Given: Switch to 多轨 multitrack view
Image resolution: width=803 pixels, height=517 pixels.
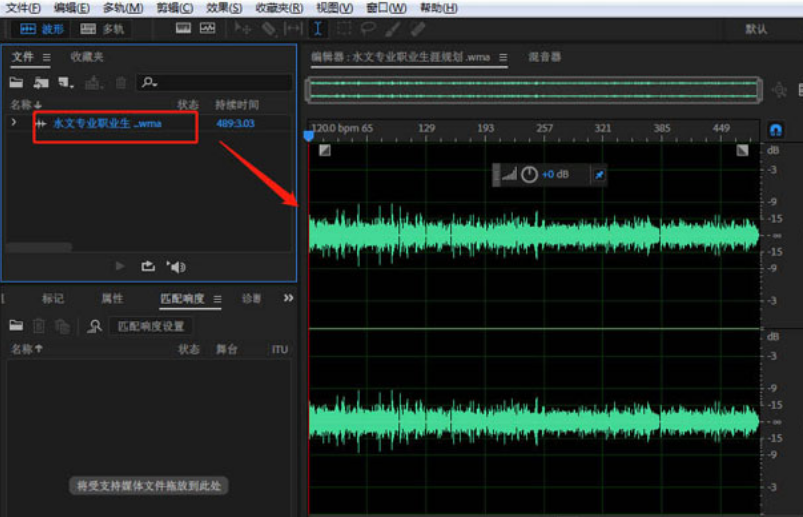Looking at the screenshot, I should [x=102, y=29].
